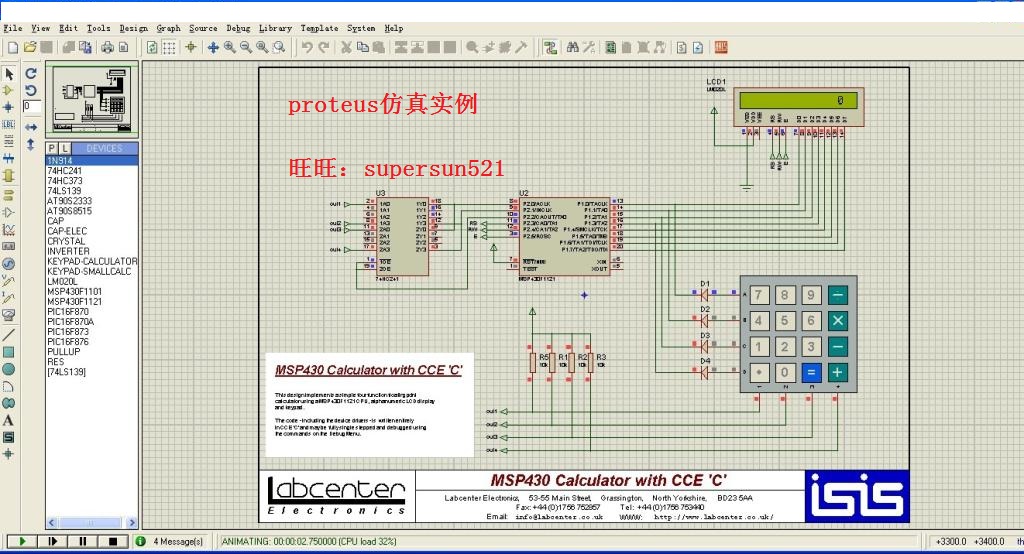Select the Virtual Instruments Mode tool

pos(8,315)
